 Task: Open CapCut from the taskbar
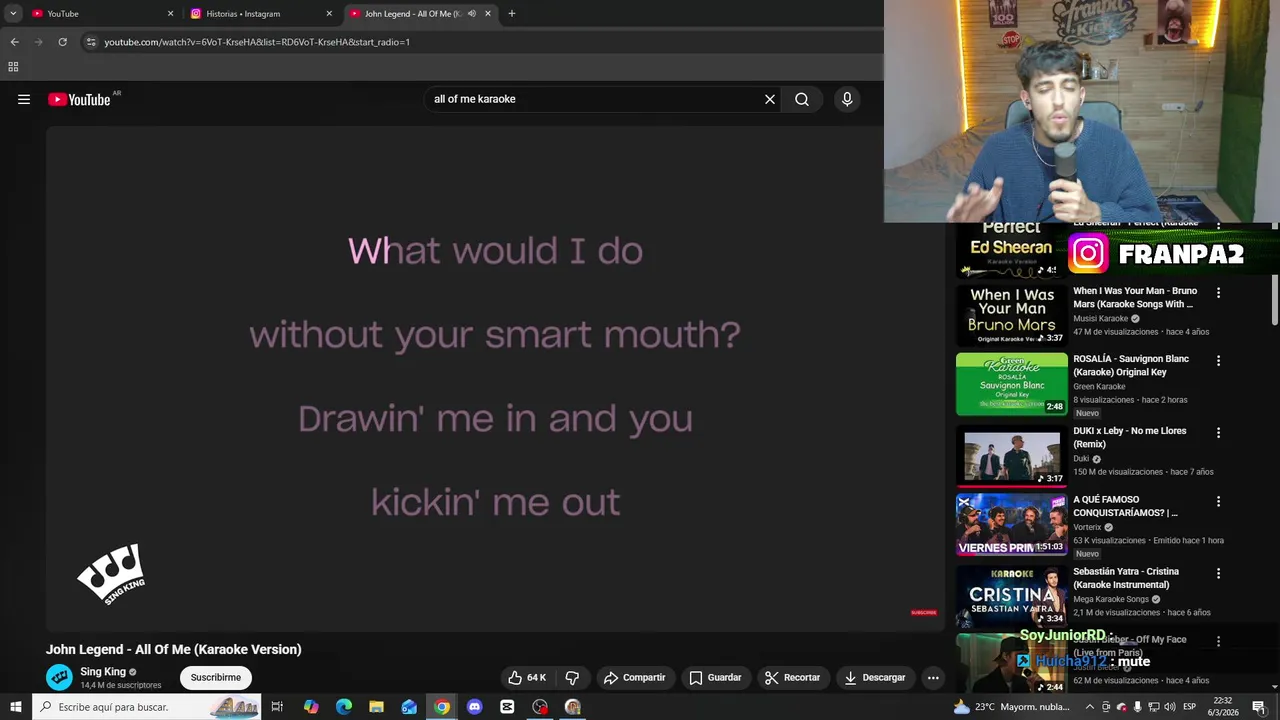click(x=507, y=707)
